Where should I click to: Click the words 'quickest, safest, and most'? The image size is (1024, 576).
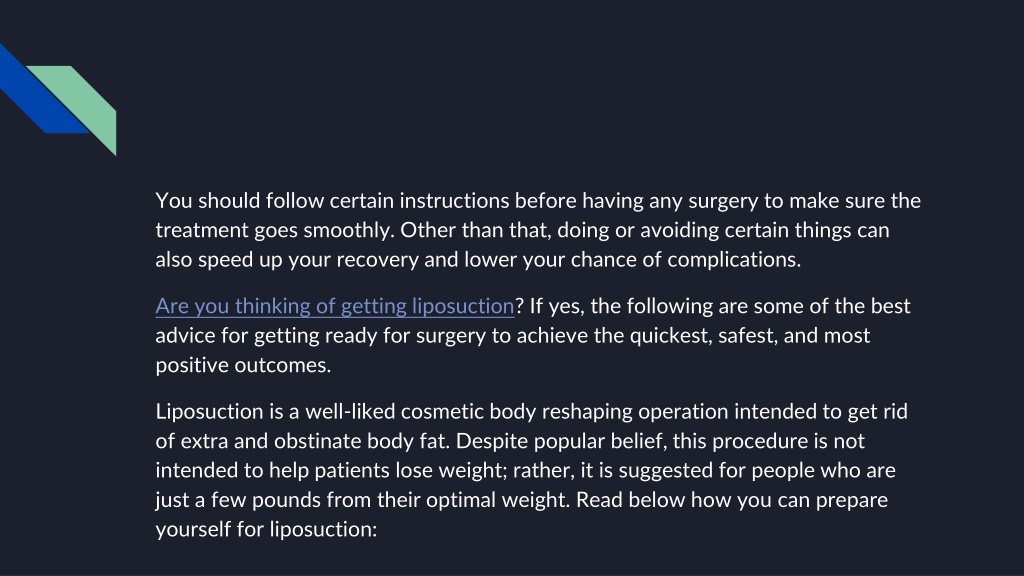pyautogui.click(x=750, y=336)
